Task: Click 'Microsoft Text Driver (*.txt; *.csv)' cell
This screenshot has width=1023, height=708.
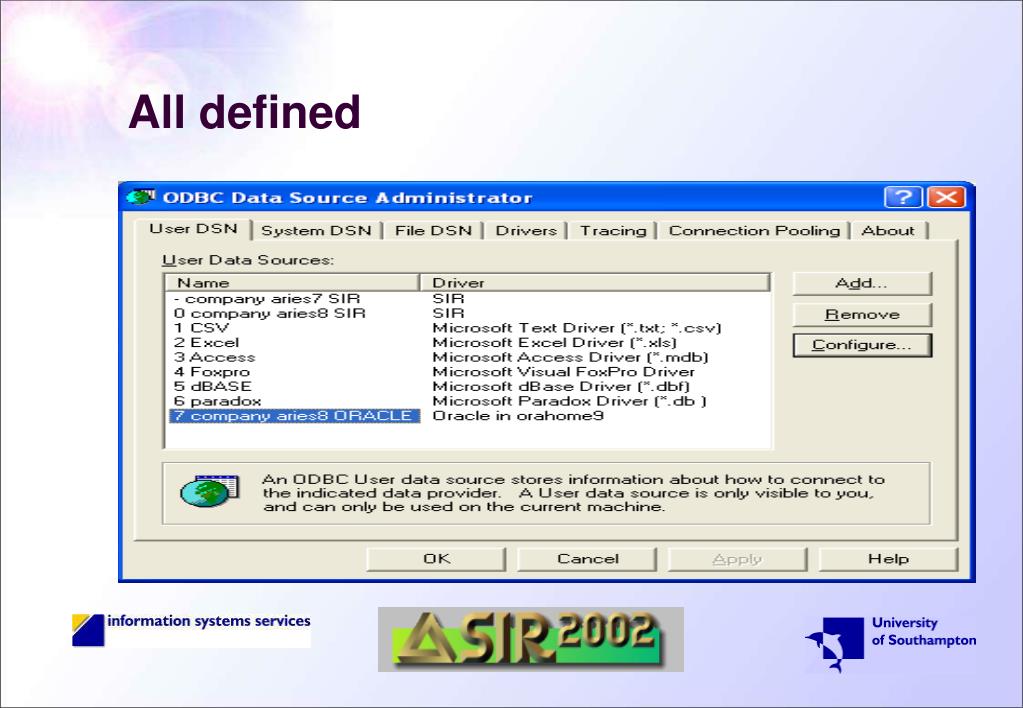Action: (577, 328)
